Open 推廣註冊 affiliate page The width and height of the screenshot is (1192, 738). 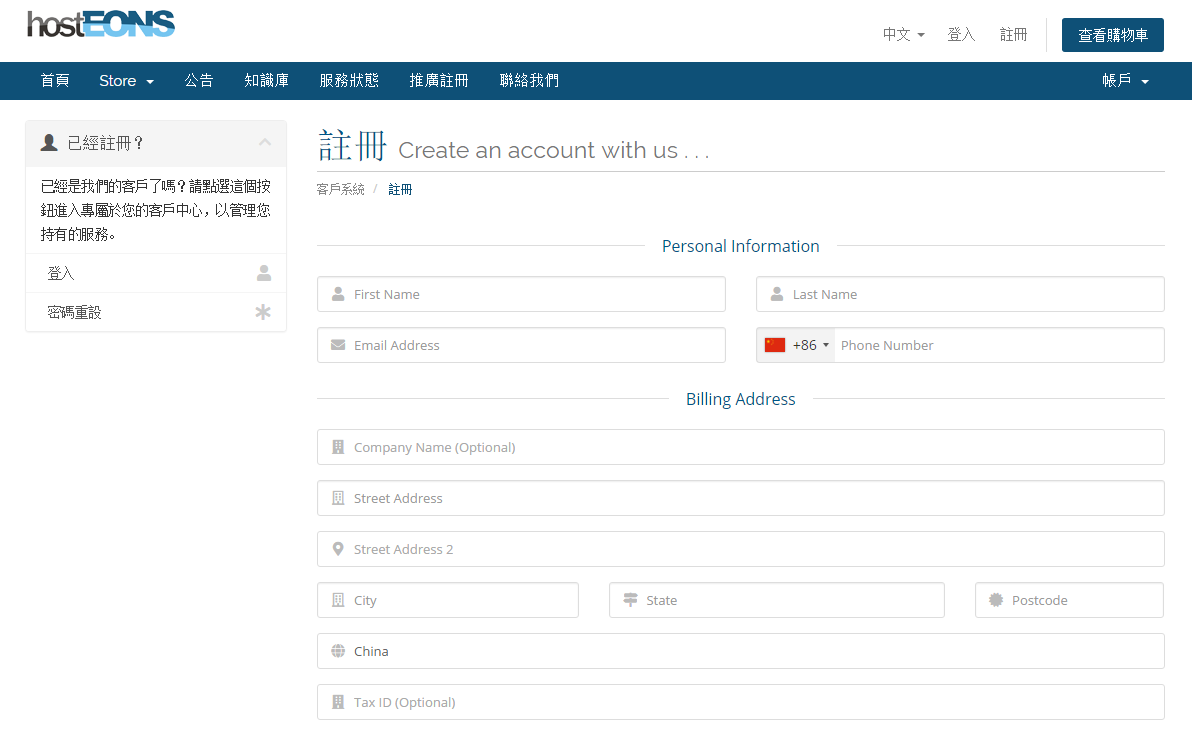(439, 81)
